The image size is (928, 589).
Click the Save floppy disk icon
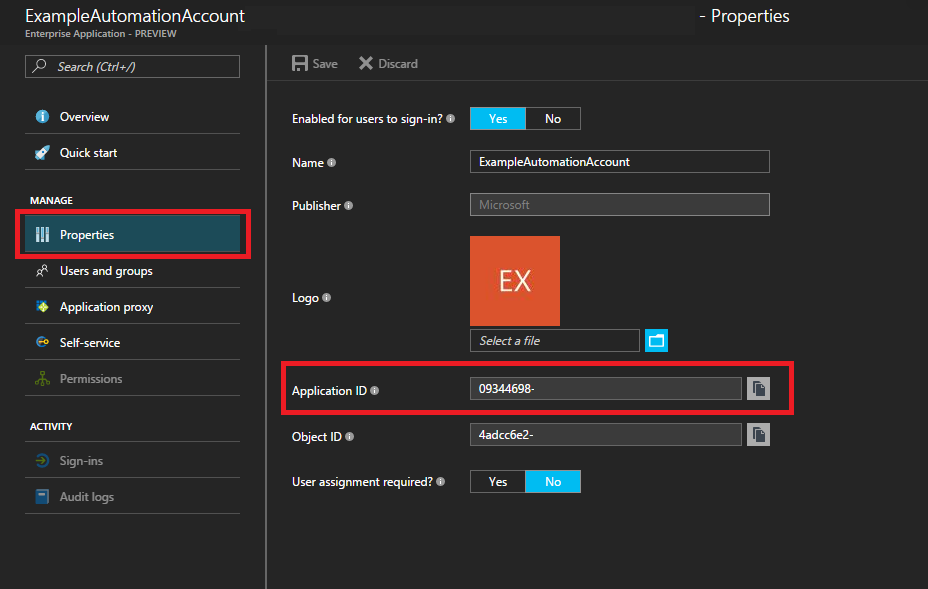coord(299,63)
